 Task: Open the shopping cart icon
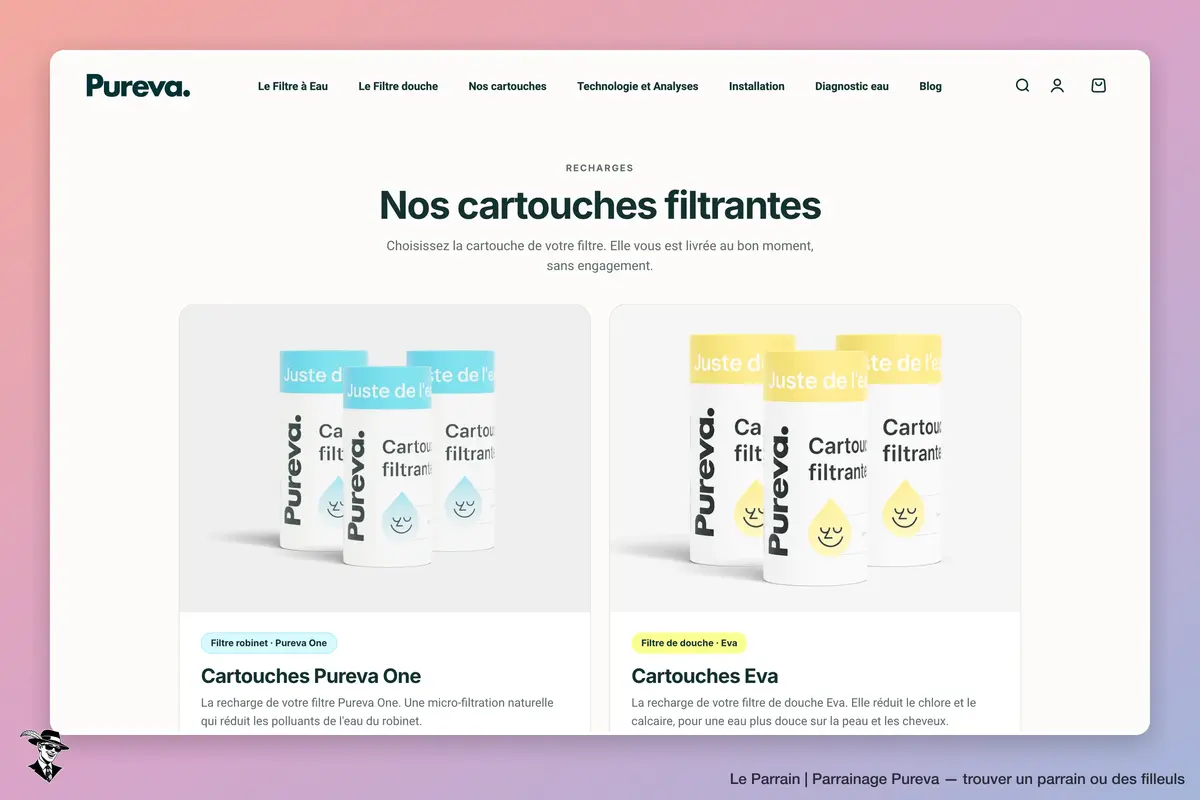(1098, 86)
